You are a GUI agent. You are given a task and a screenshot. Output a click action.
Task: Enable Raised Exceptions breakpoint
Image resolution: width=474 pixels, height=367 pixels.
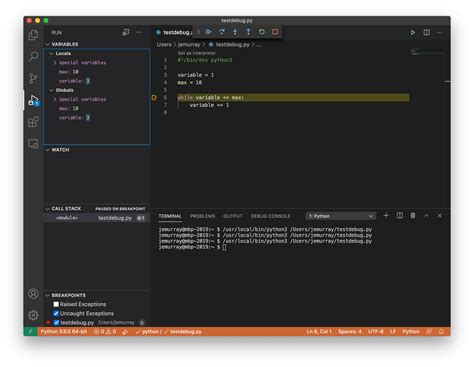click(56, 304)
